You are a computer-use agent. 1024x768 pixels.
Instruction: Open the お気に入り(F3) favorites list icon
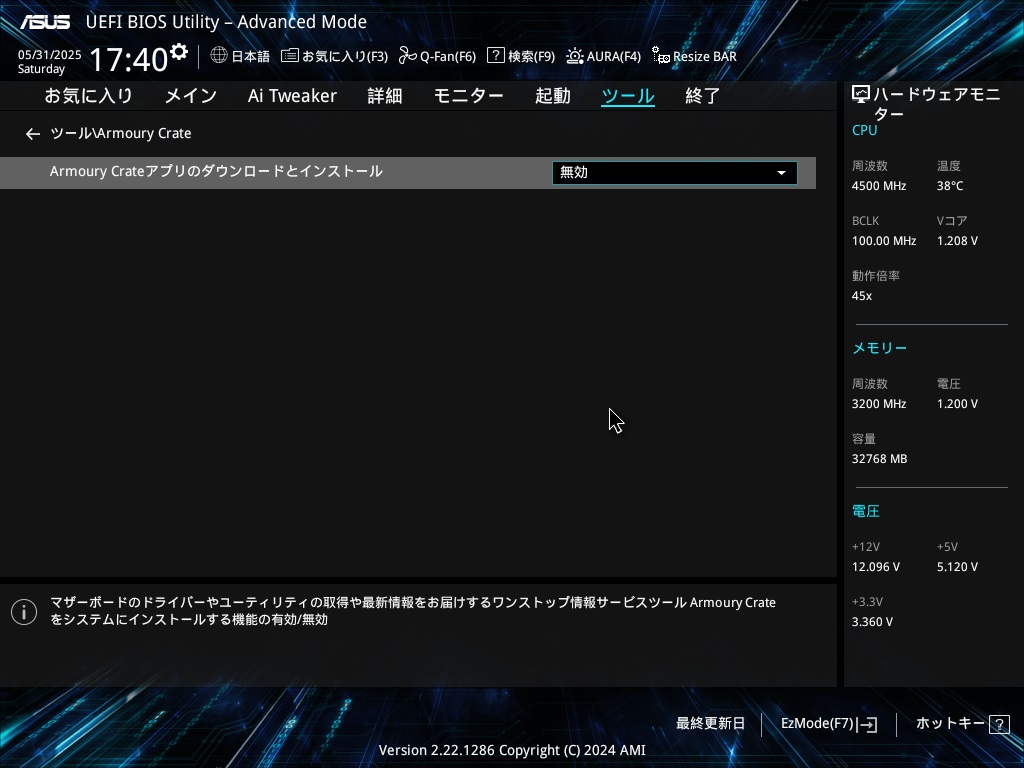coord(289,56)
